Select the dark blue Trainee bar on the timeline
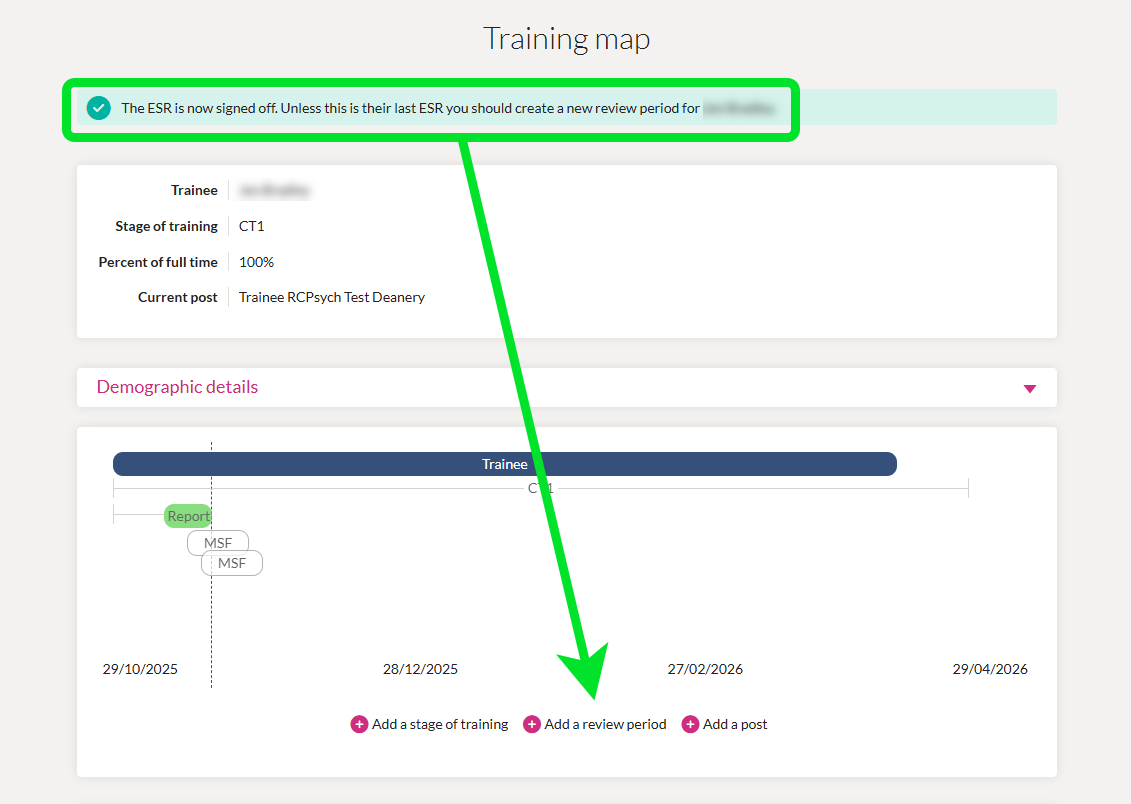Screen dimensions: 1131x804 pyautogui.click(x=505, y=464)
